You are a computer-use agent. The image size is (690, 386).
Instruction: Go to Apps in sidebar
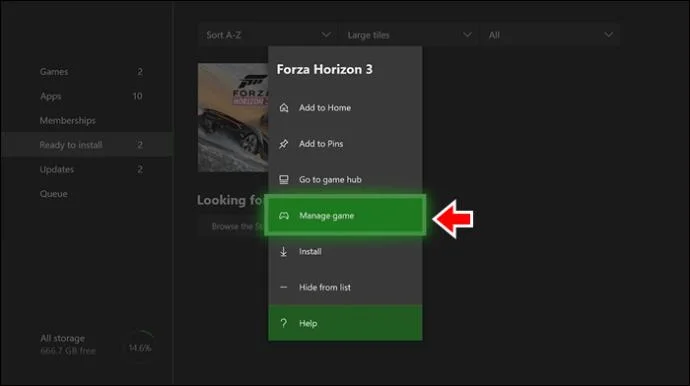point(87,96)
